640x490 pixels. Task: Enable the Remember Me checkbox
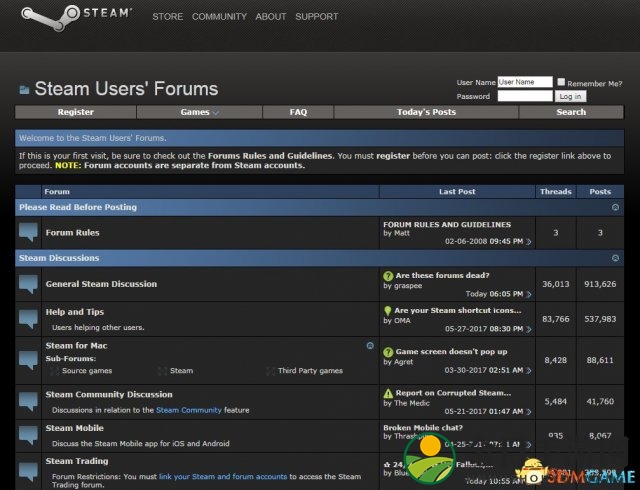point(561,82)
